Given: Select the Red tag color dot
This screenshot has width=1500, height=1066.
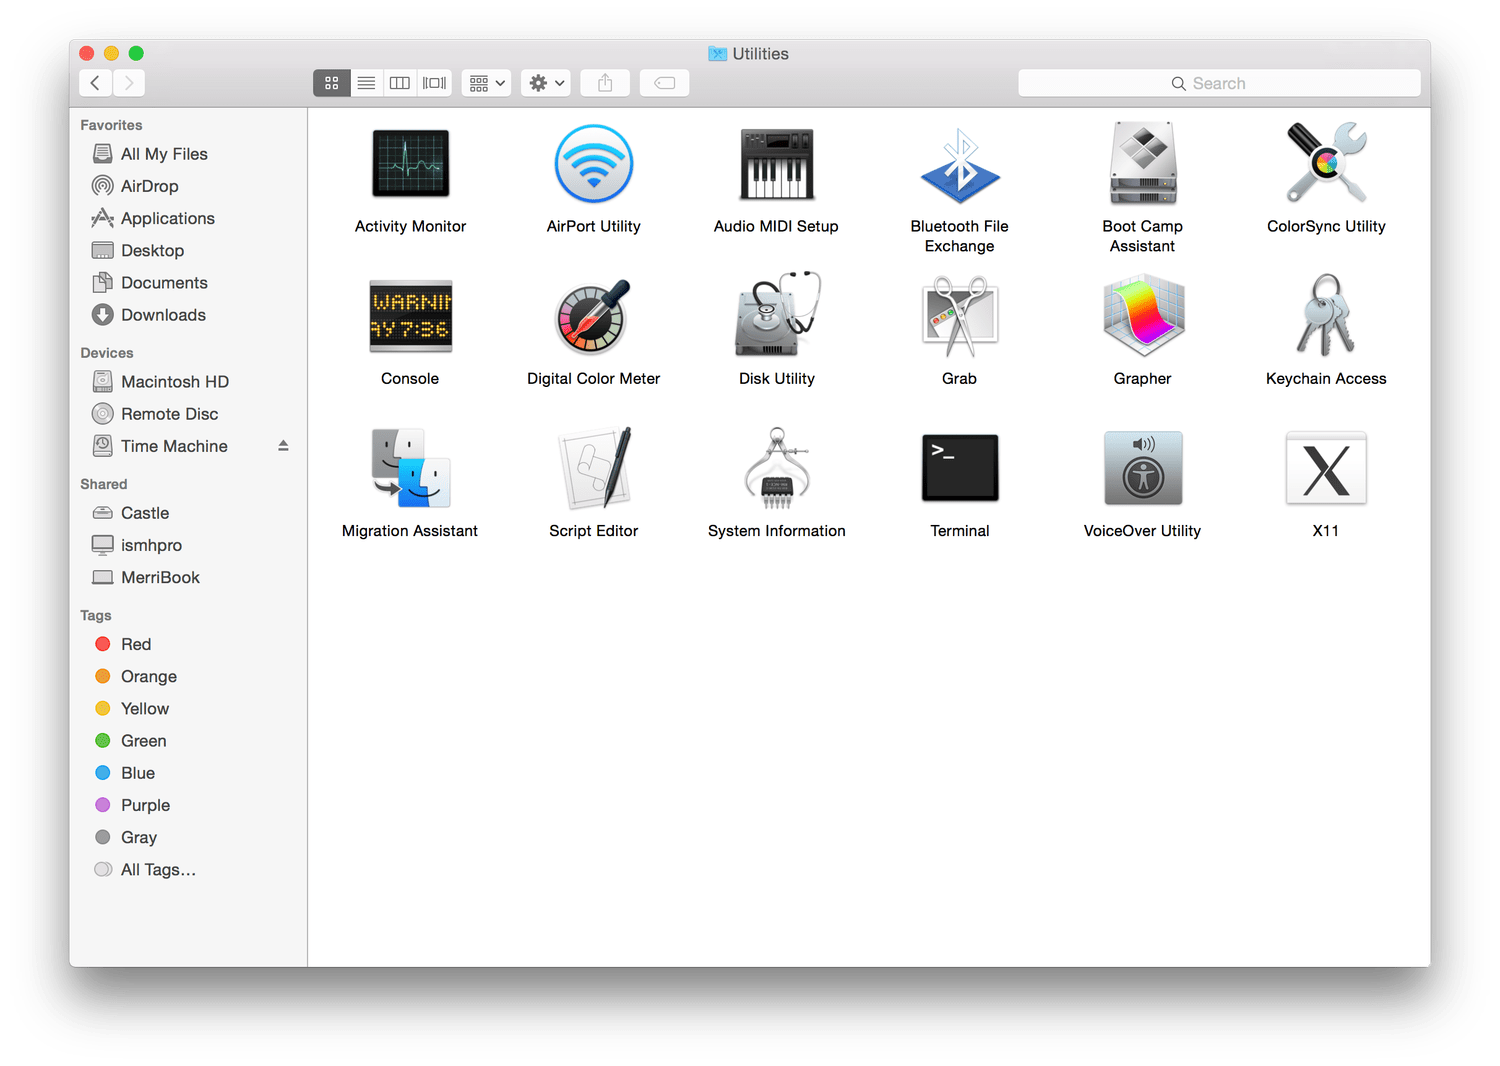Looking at the screenshot, I should point(103,644).
